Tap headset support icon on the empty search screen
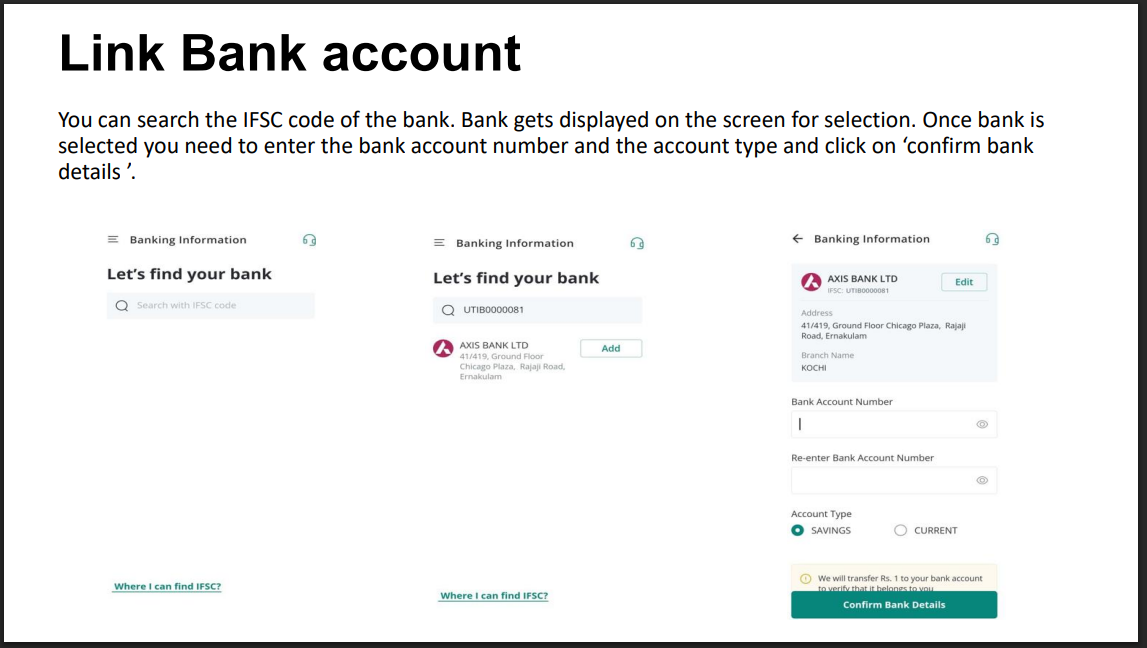The height and width of the screenshot is (648, 1147). pyautogui.click(x=310, y=240)
